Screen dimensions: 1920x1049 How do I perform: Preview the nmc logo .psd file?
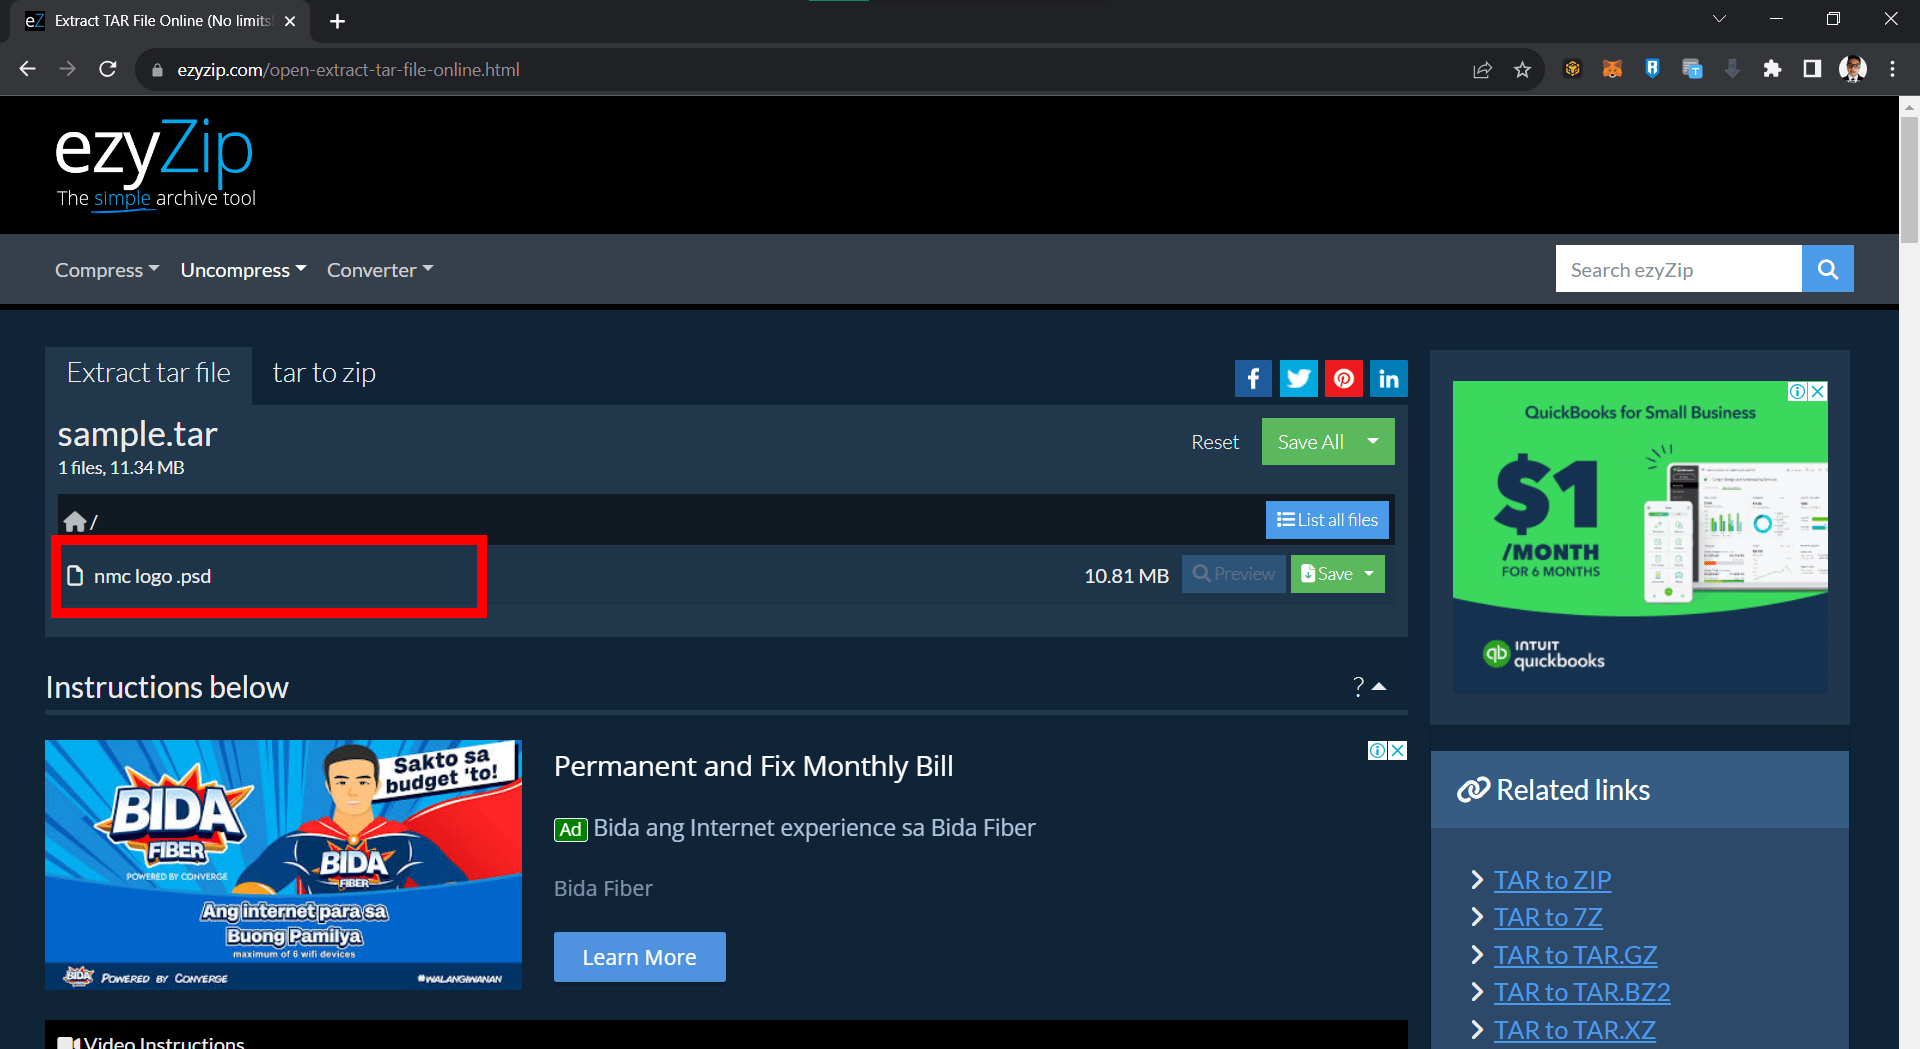1233,573
